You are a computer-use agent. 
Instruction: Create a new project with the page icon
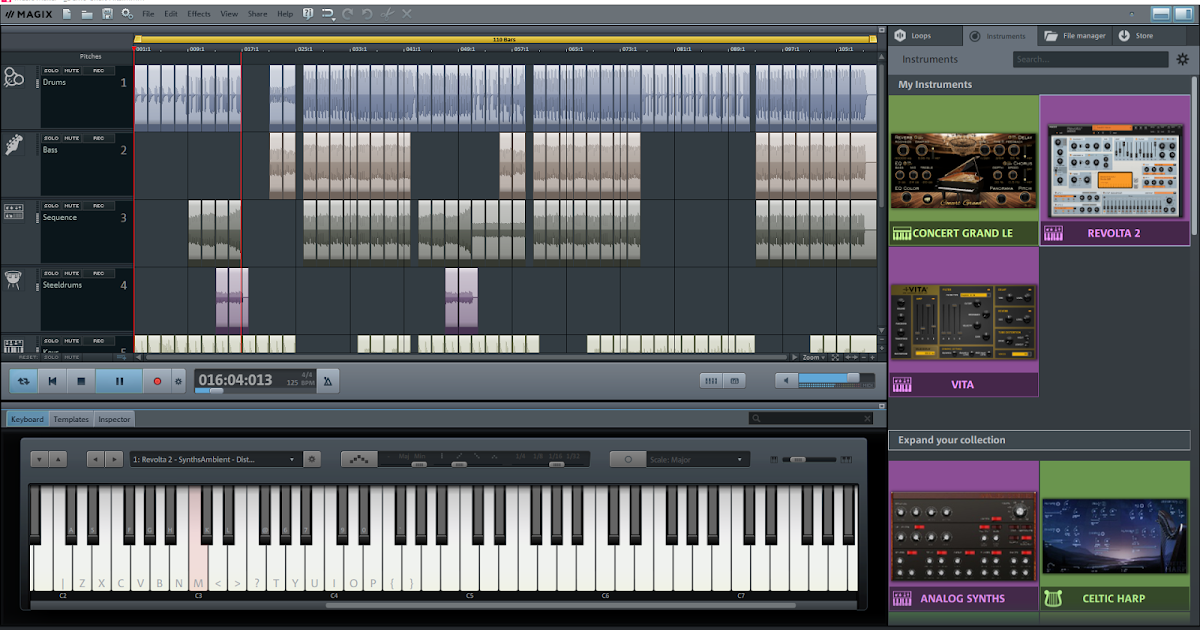(67, 14)
